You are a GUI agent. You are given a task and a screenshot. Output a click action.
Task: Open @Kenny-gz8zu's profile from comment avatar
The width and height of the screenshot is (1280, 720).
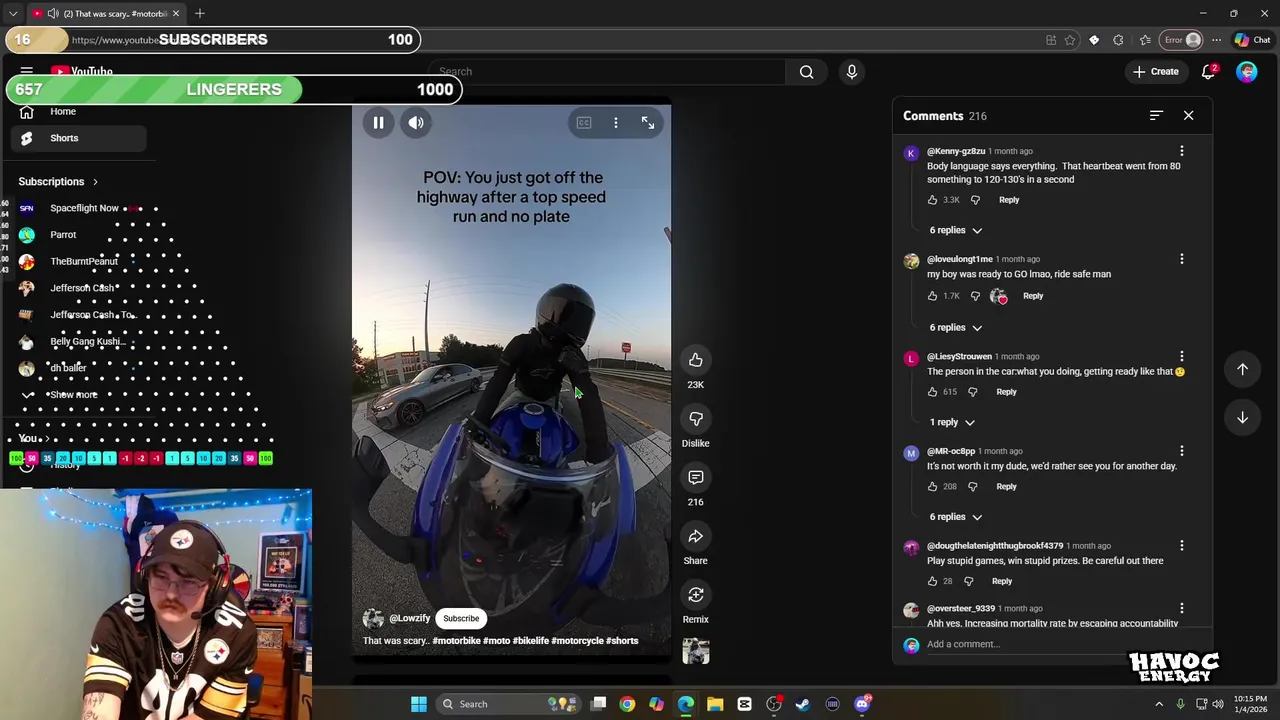[x=911, y=154]
